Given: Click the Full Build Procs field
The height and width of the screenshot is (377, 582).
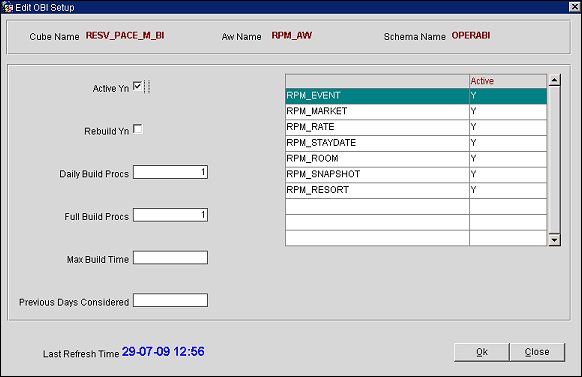Looking at the screenshot, I should tap(170, 215).
